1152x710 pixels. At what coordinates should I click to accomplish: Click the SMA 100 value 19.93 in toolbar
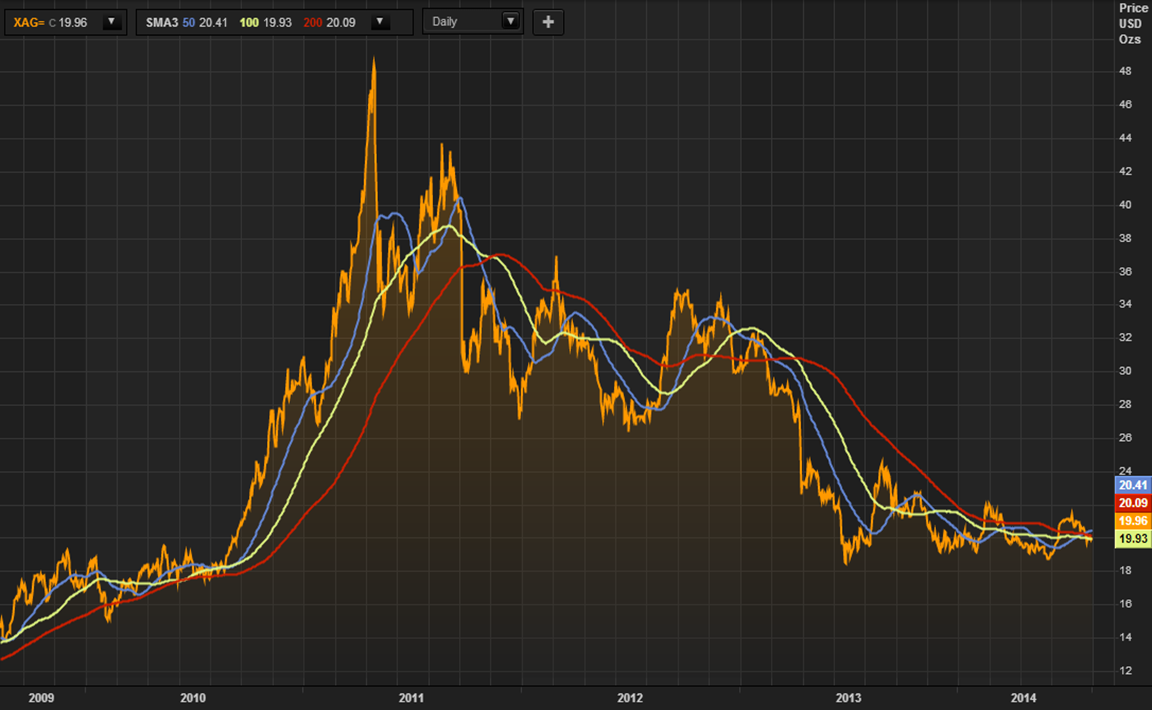[278, 23]
